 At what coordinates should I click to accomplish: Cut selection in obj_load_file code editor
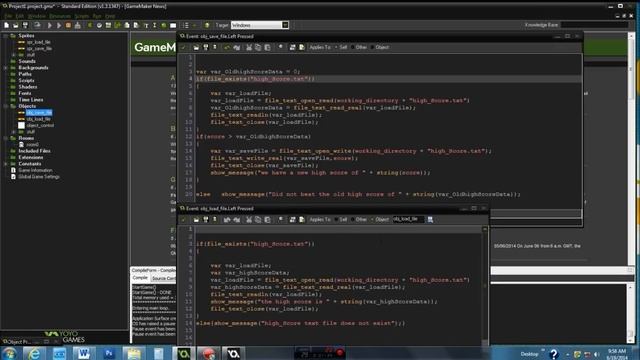pyautogui.click(x=249, y=220)
